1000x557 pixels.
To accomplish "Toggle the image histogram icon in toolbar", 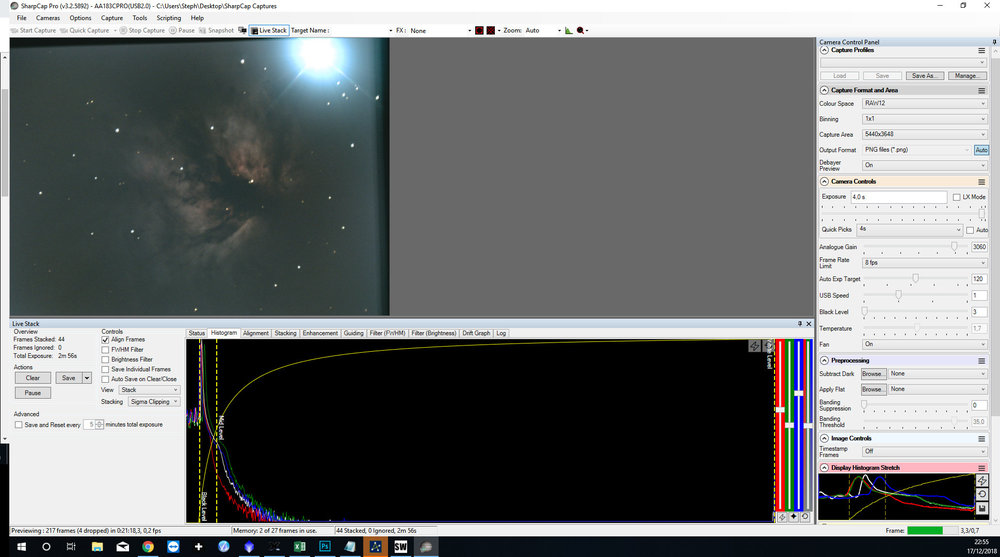I will tap(568, 30).
